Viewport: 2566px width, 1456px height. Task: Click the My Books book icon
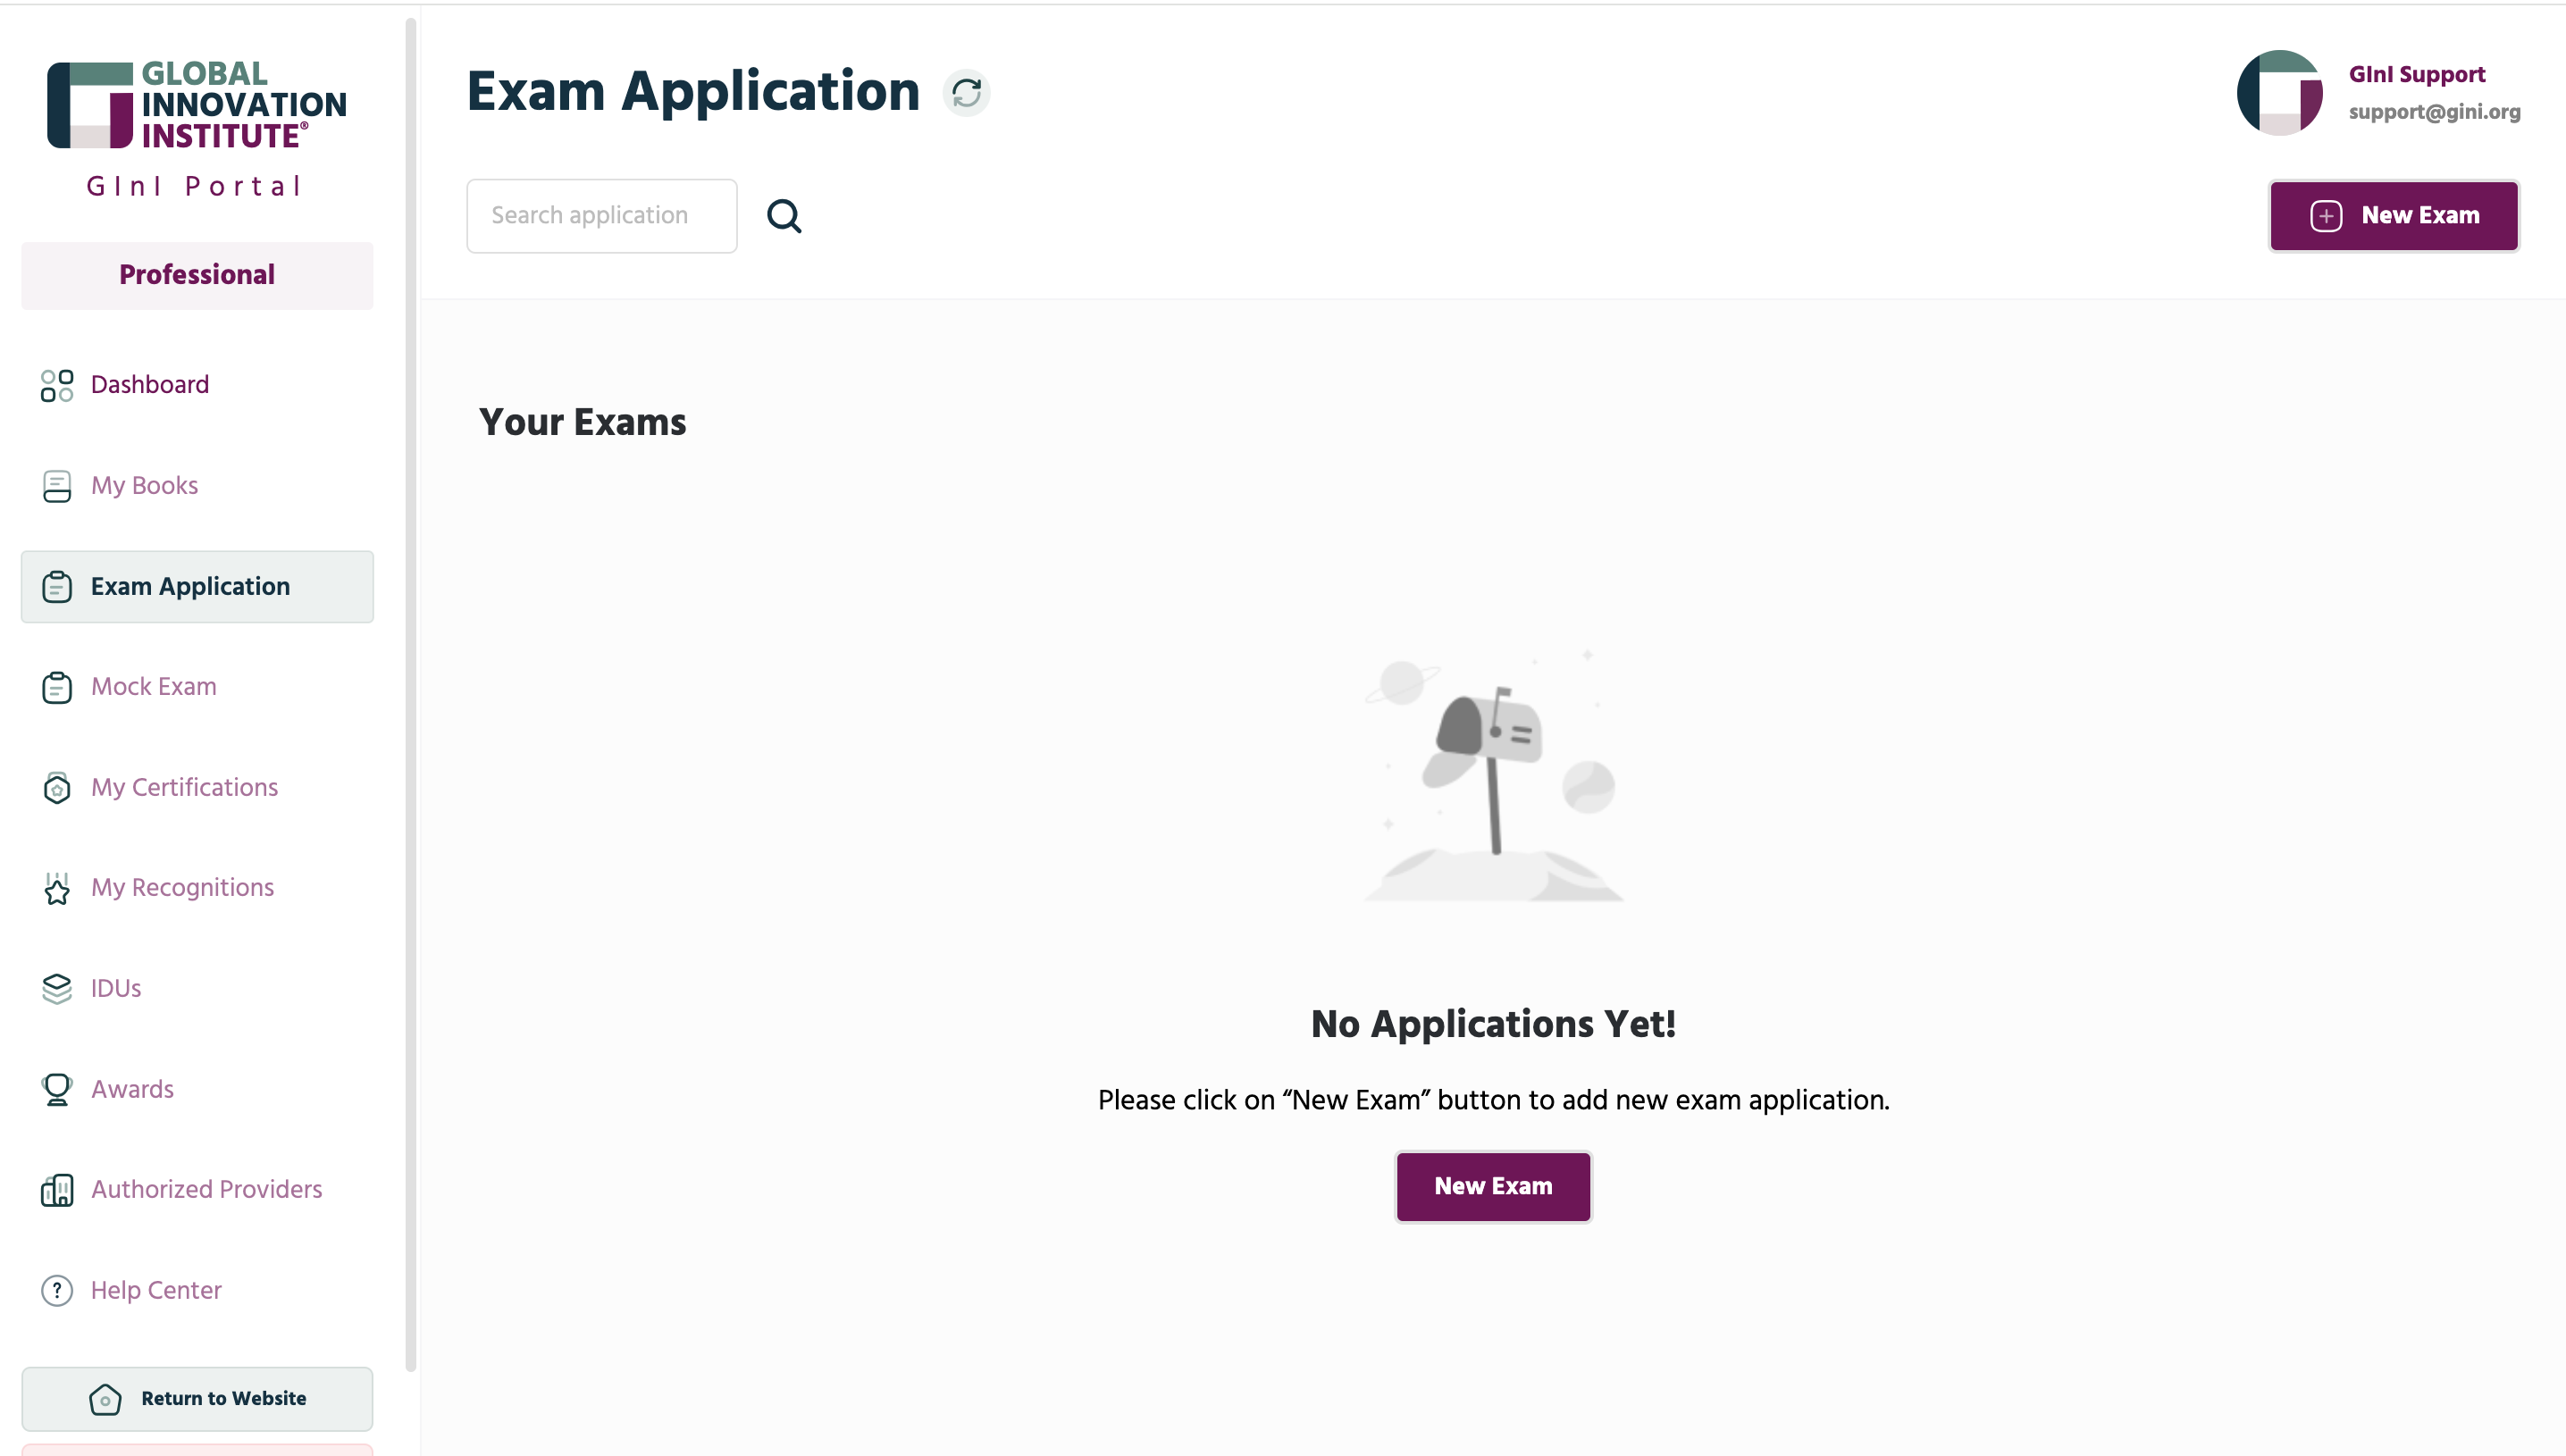(57, 486)
